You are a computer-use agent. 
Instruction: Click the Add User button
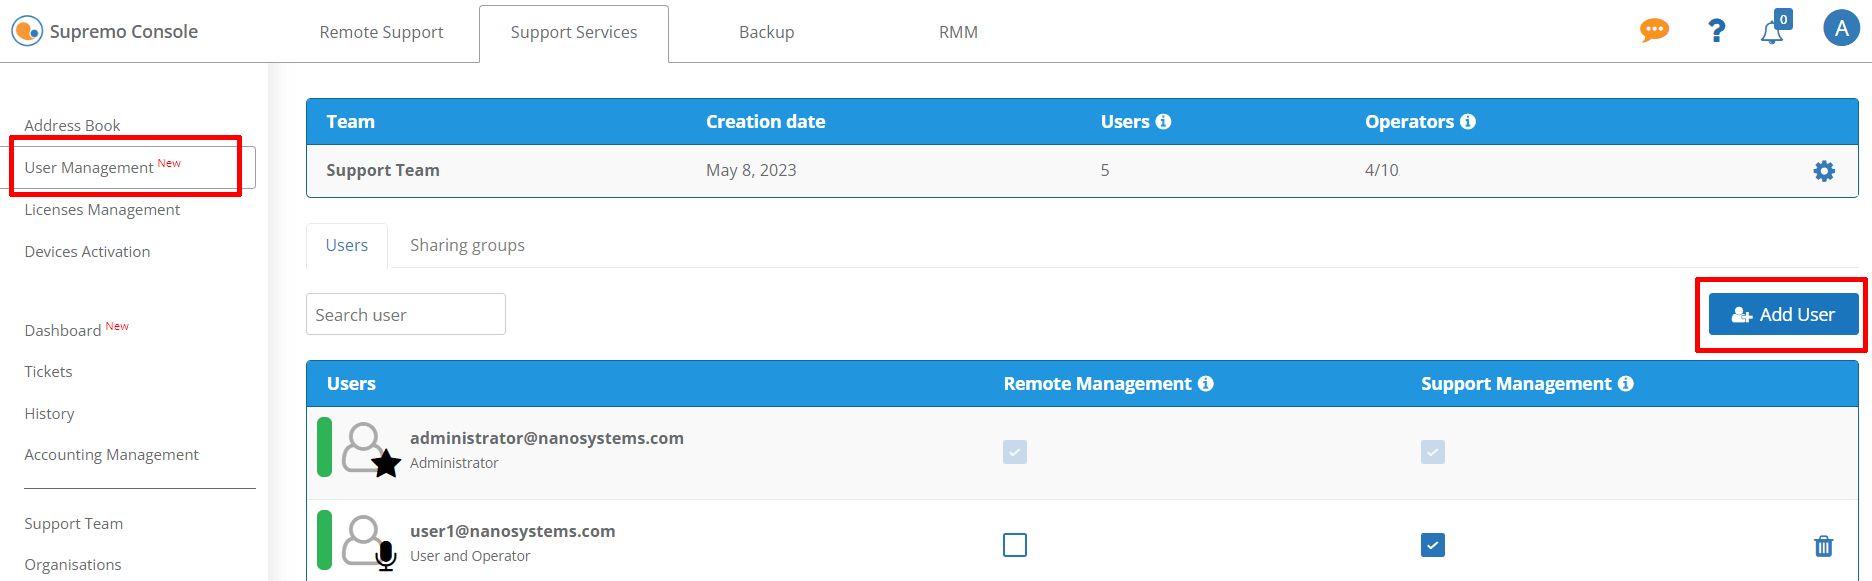tap(1783, 314)
